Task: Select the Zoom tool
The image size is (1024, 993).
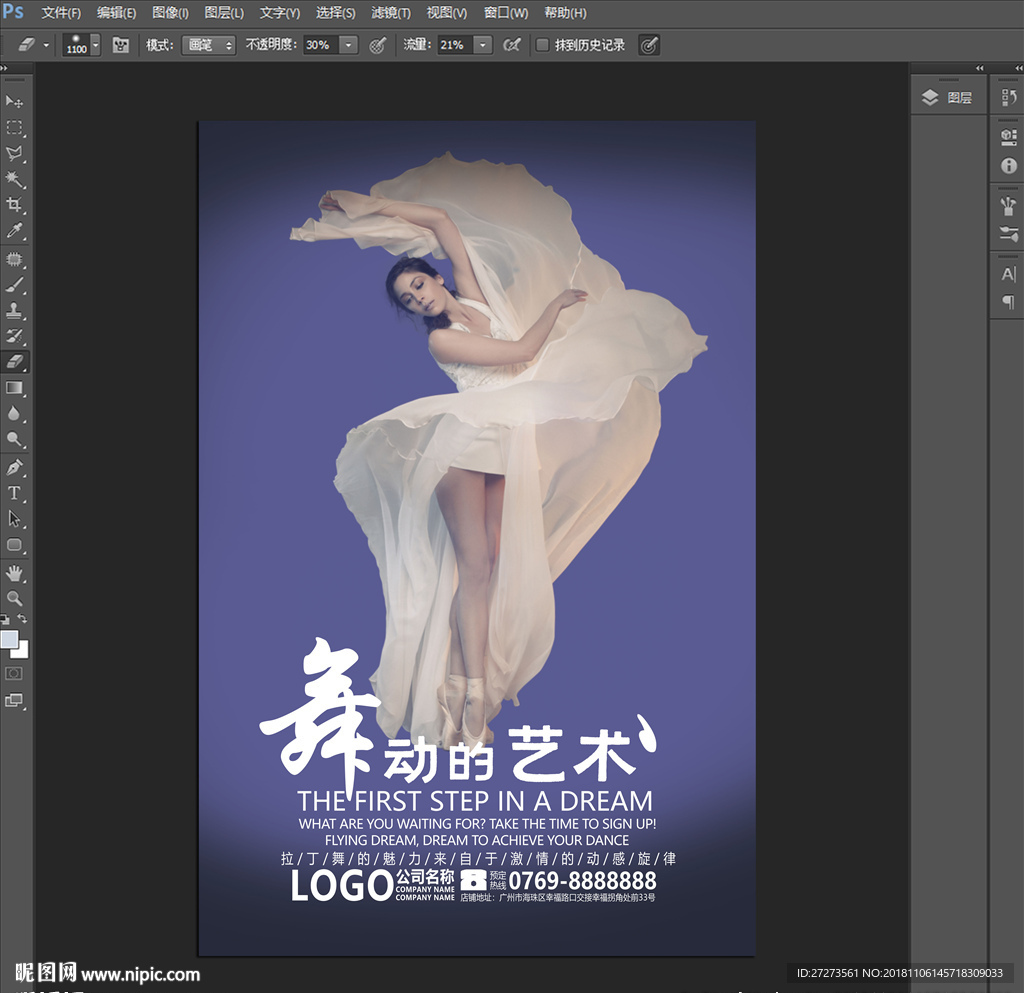Action: click(x=14, y=598)
